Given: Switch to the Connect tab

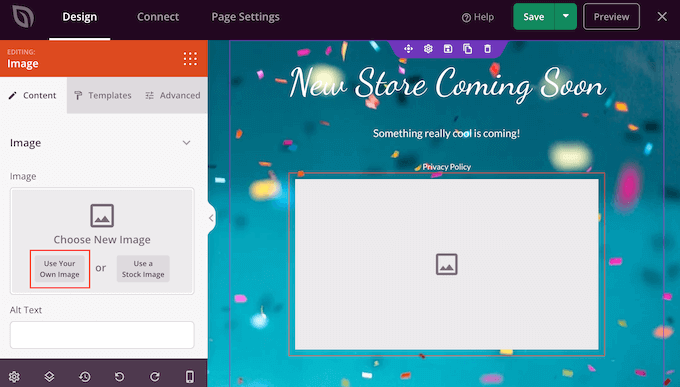Looking at the screenshot, I should [x=158, y=17].
